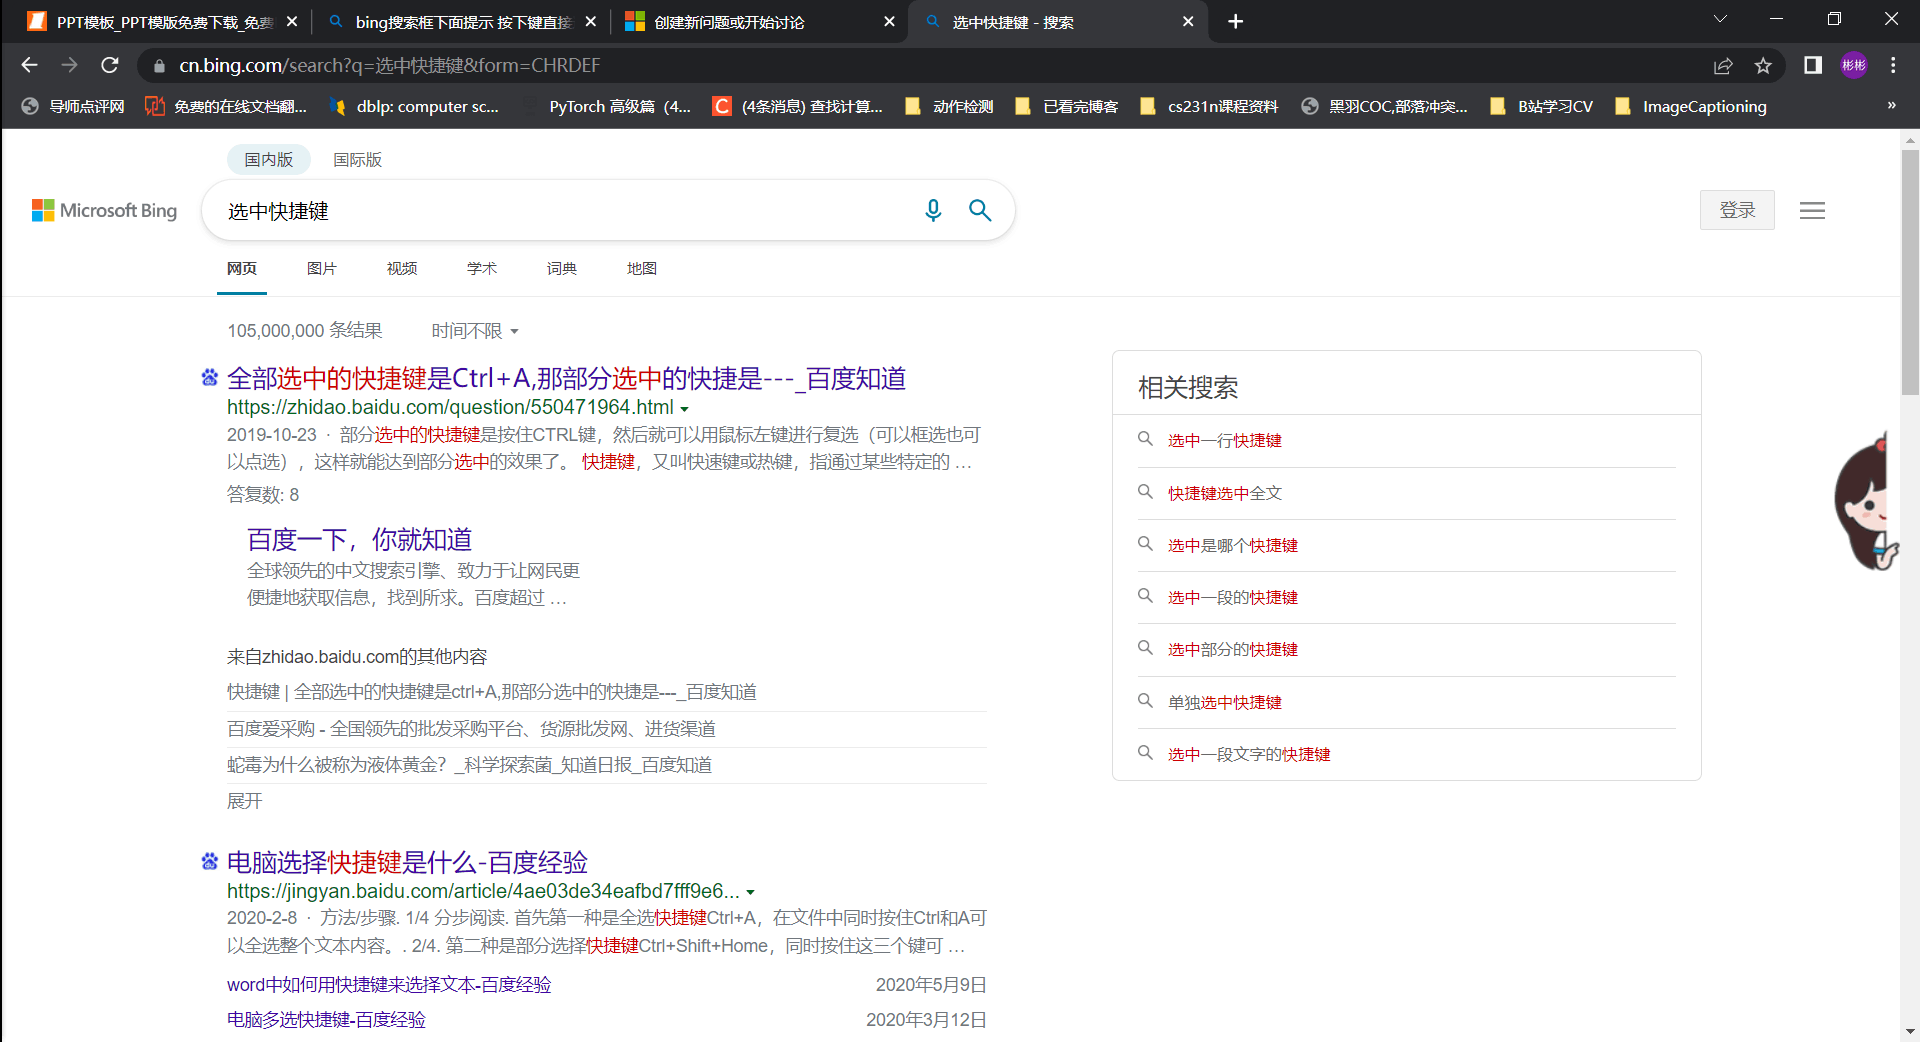
Task: Search related term 选中一段的快捷键
Action: [x=1232, y=597]
